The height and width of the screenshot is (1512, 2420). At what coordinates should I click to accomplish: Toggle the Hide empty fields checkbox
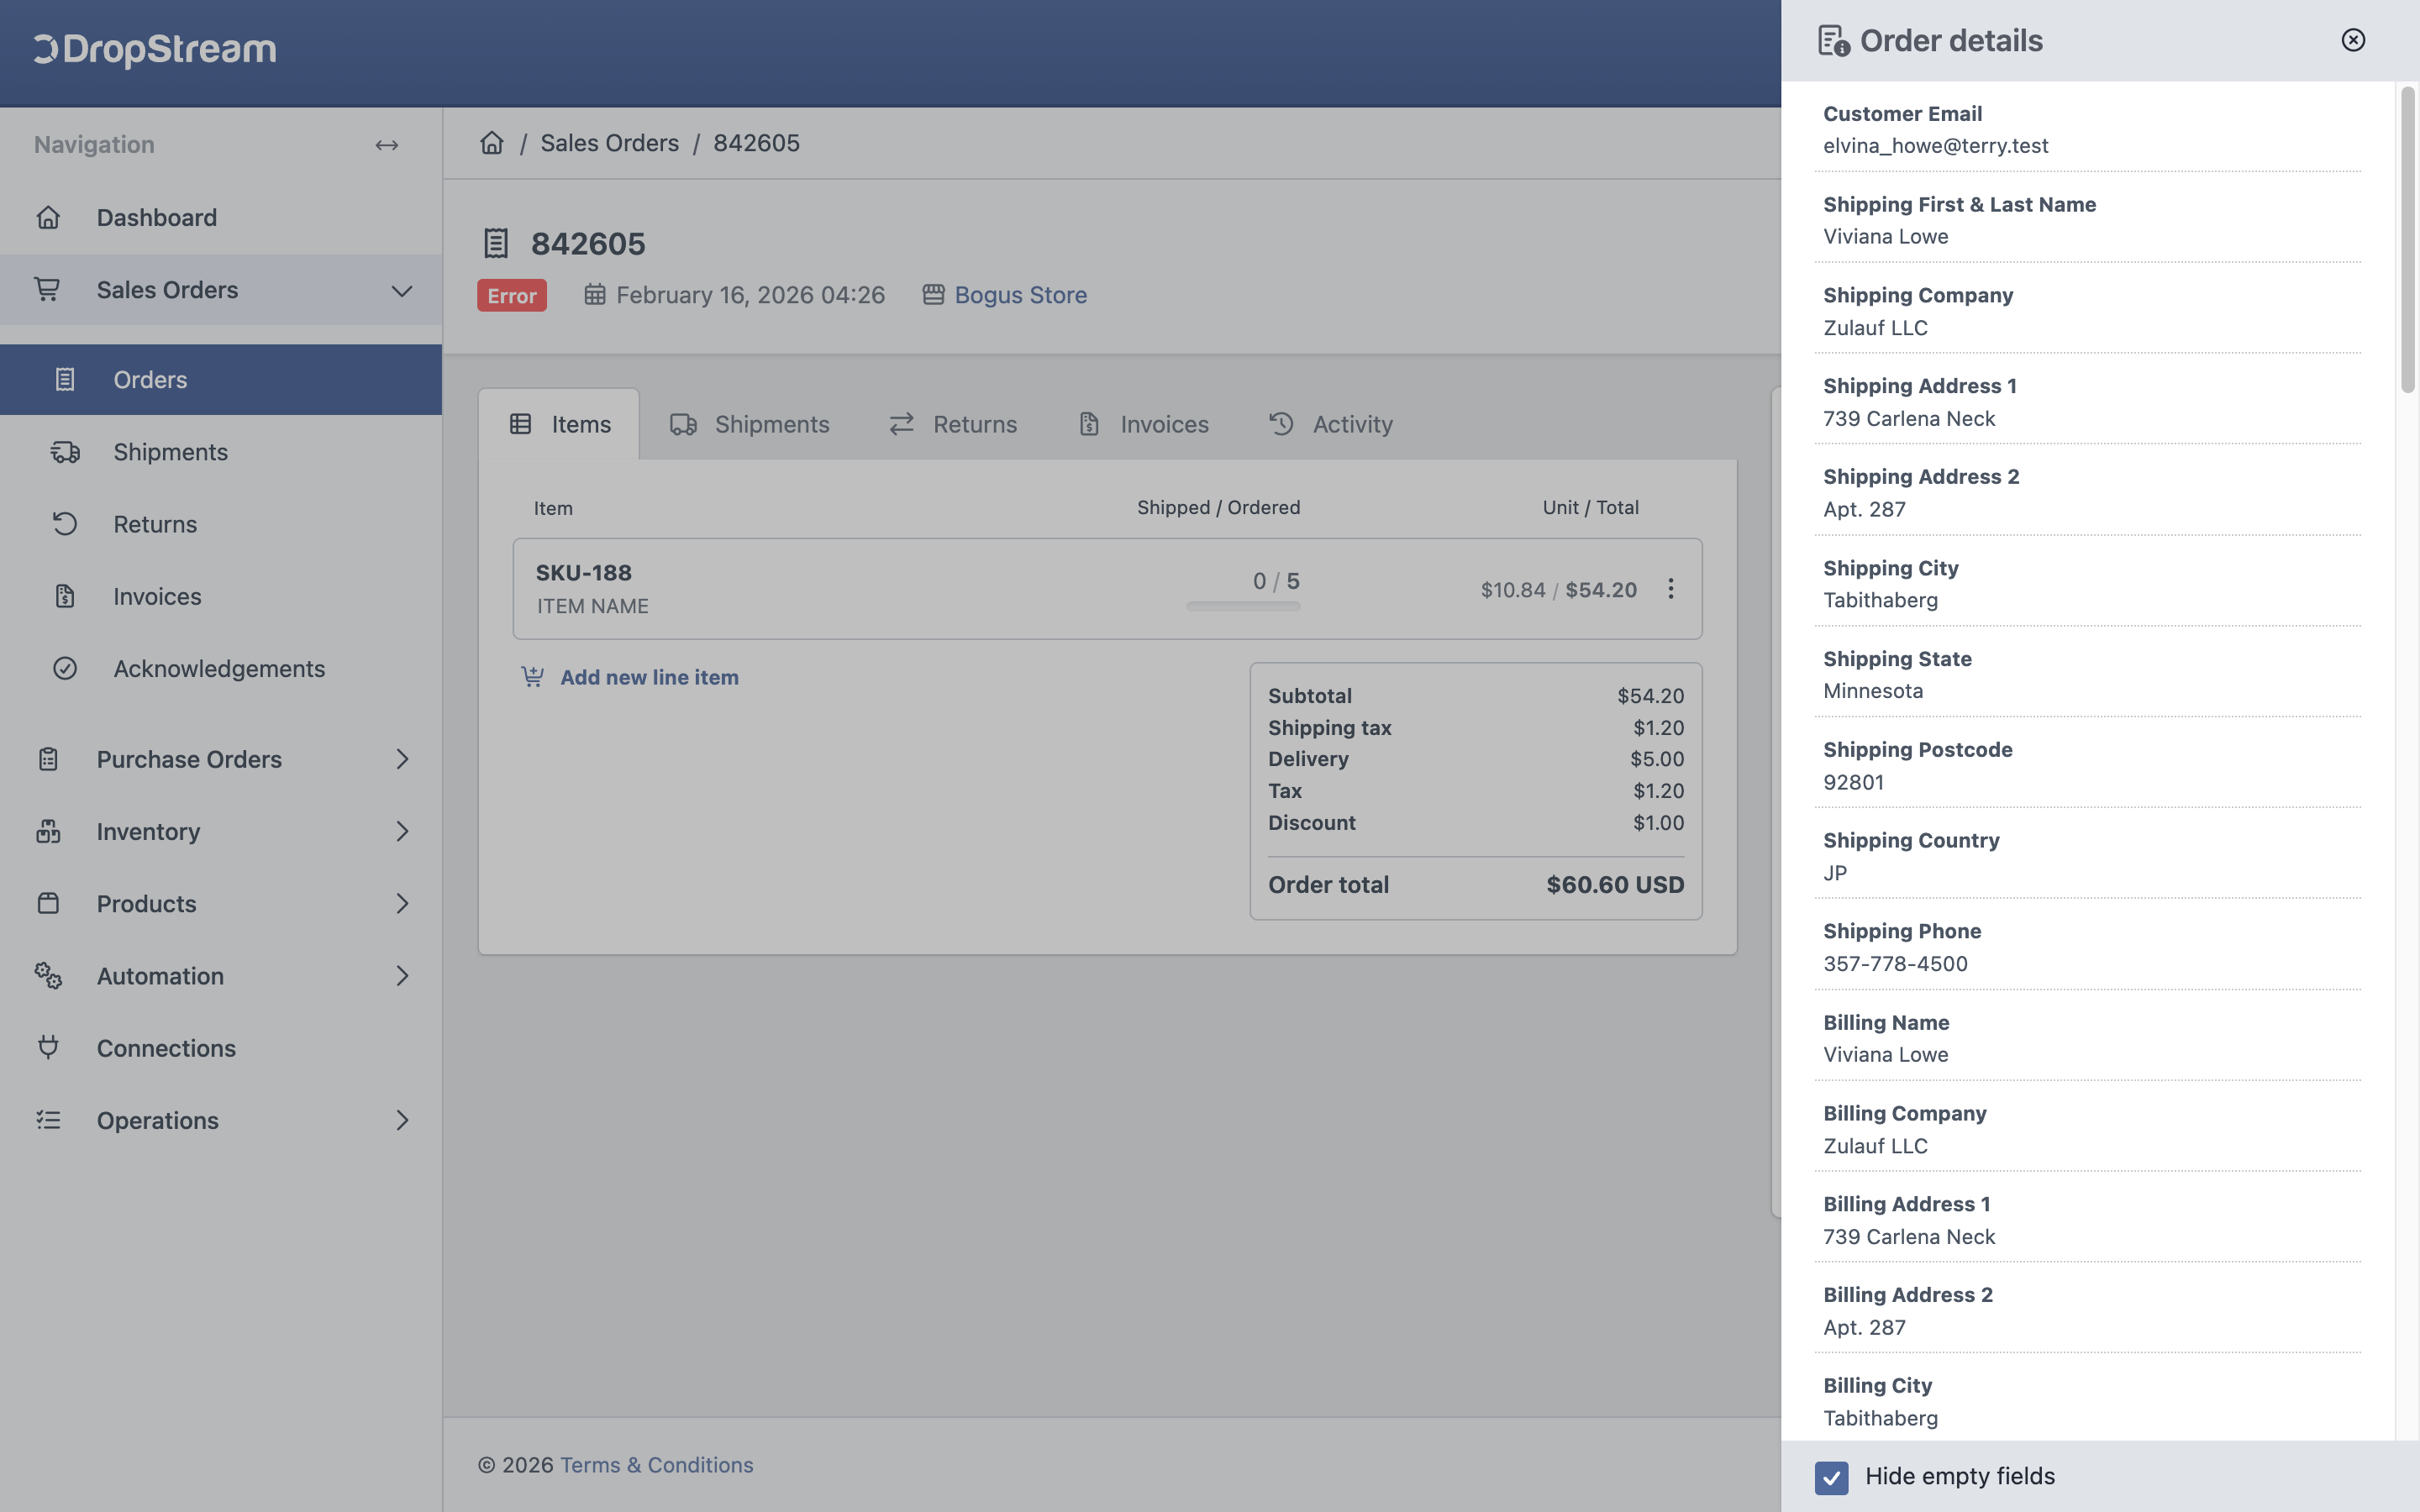(x=1832, y=1477)
